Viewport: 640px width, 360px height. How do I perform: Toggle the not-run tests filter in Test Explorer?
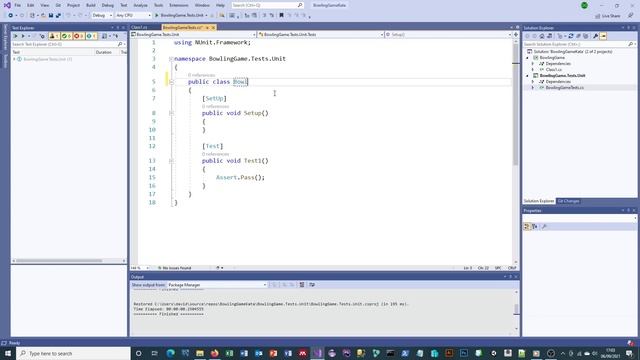(x=91, y=36)
